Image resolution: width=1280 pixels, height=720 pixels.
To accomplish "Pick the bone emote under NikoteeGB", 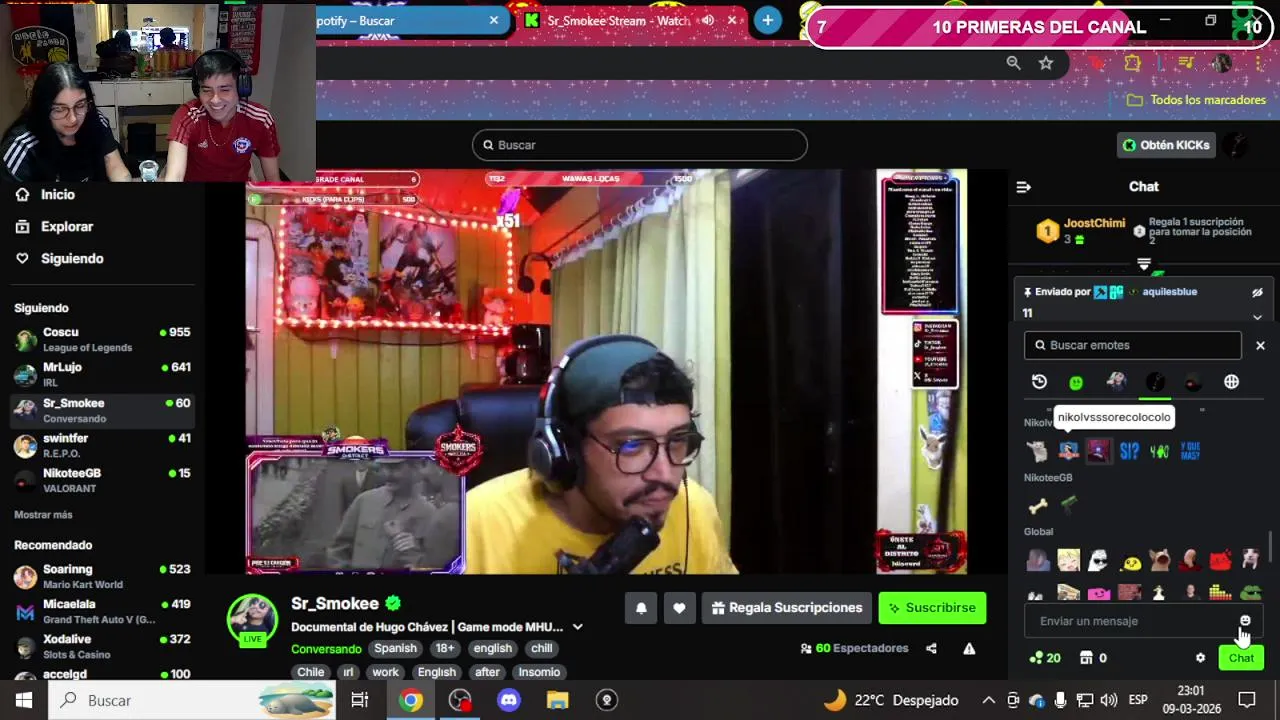I will point(1038,506).
